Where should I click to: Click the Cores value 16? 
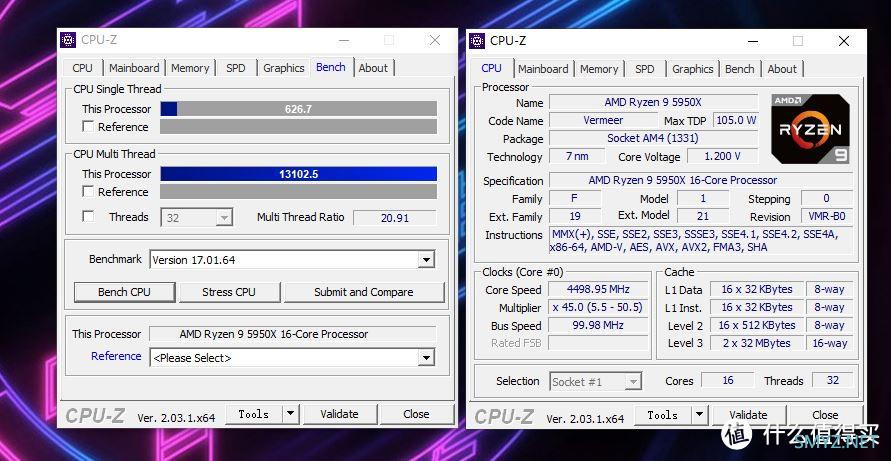[728, 380]
